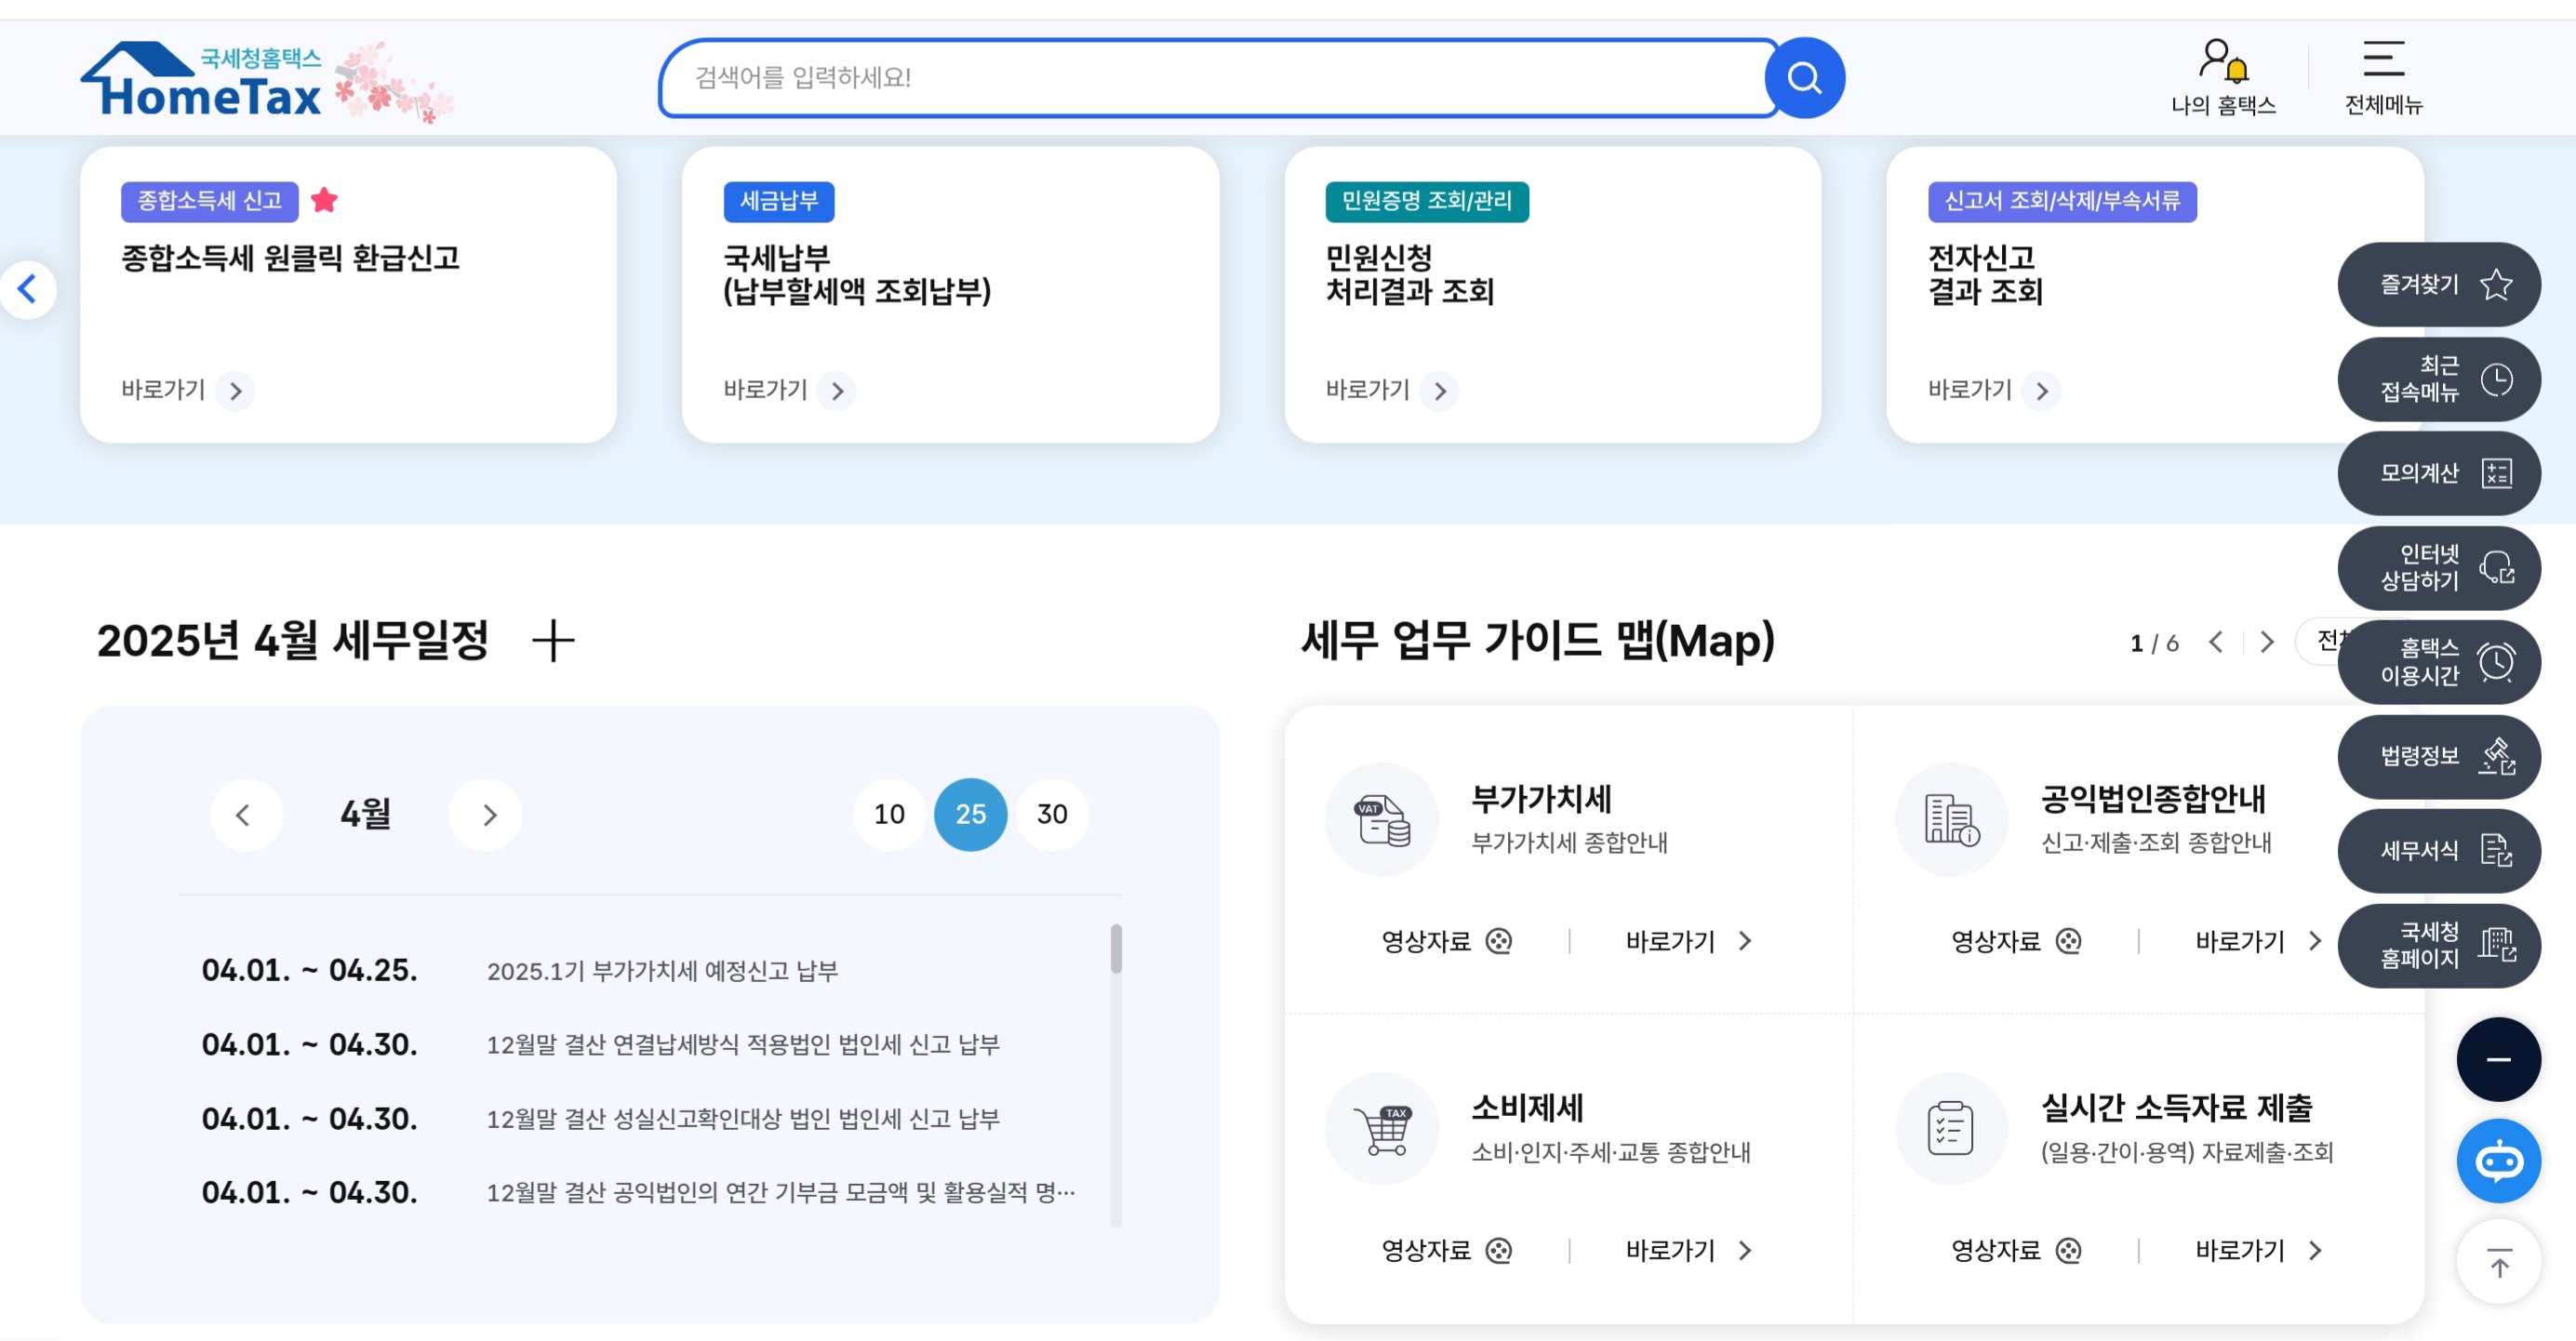Click the blue search magnifier button
Viewport: 2576px width, 1341px height.
[1804, 78]
